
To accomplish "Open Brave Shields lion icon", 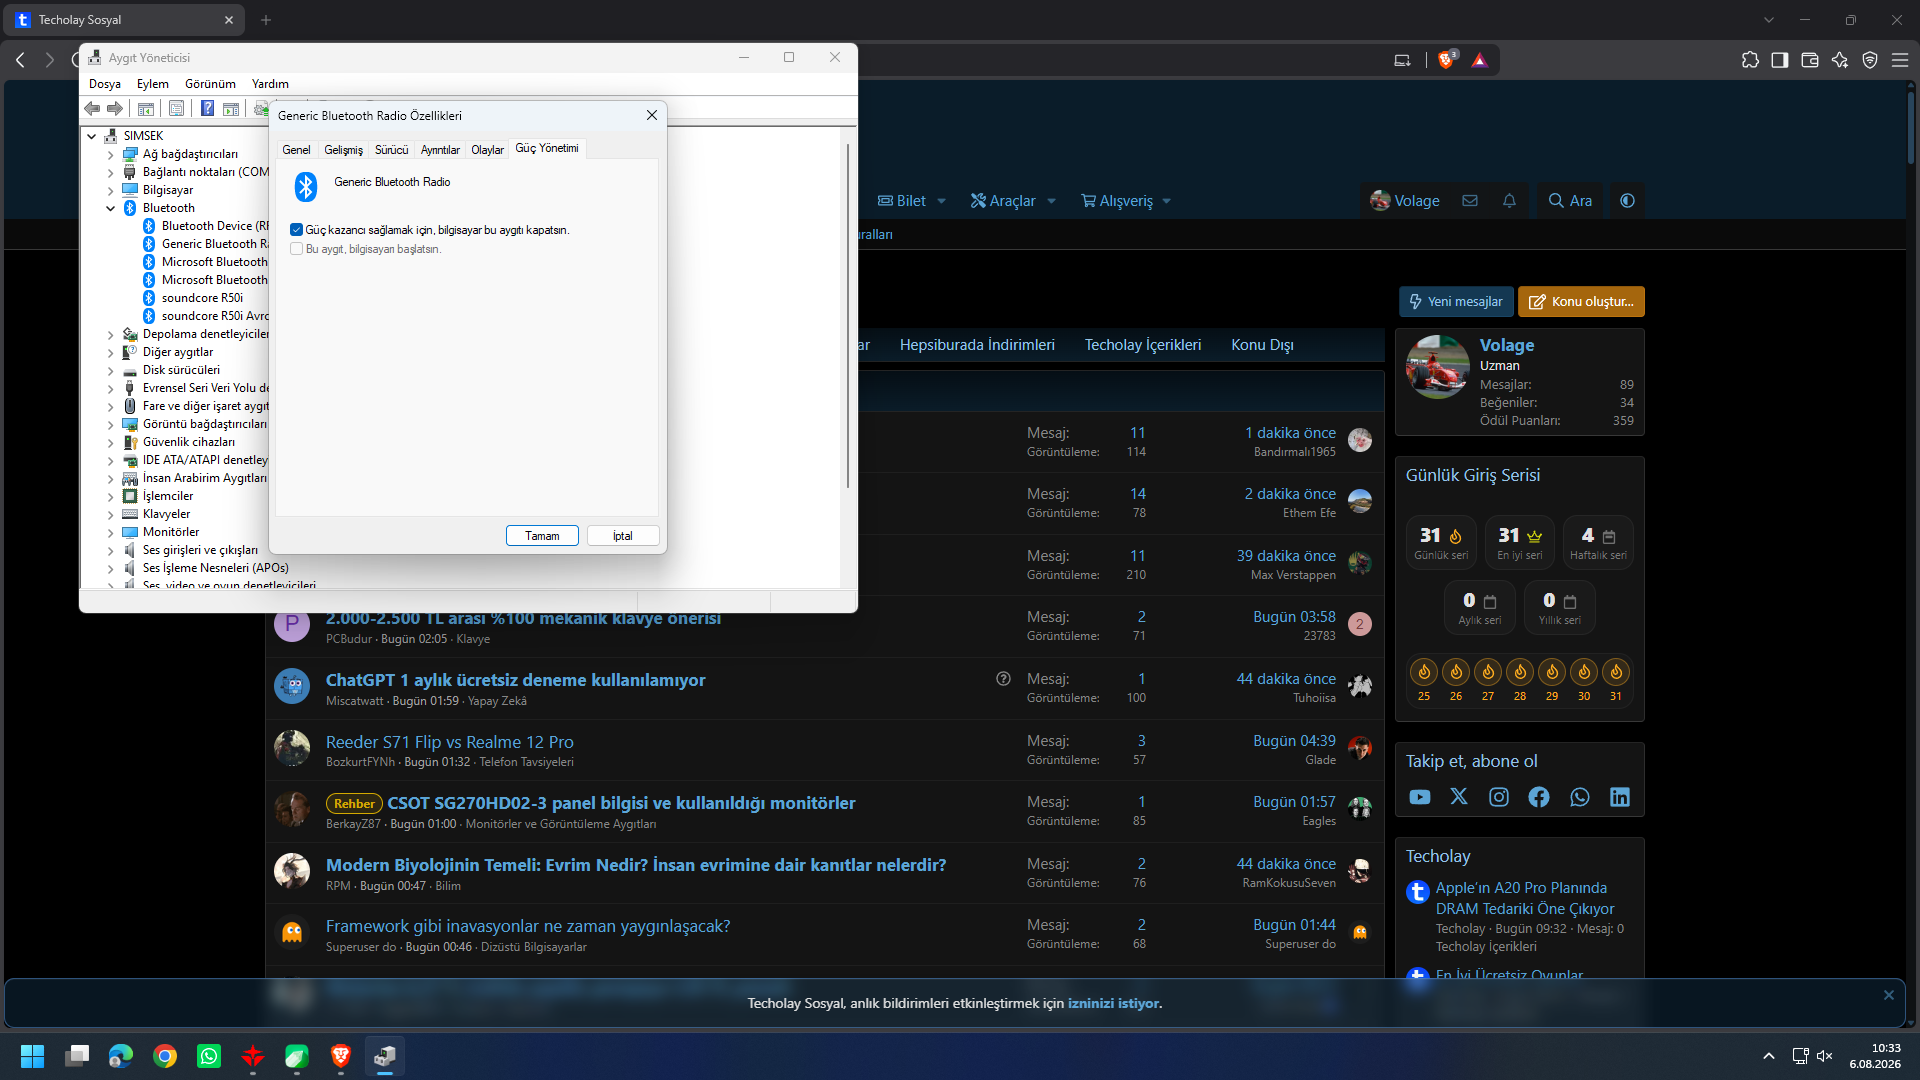I will (1446, 60).
